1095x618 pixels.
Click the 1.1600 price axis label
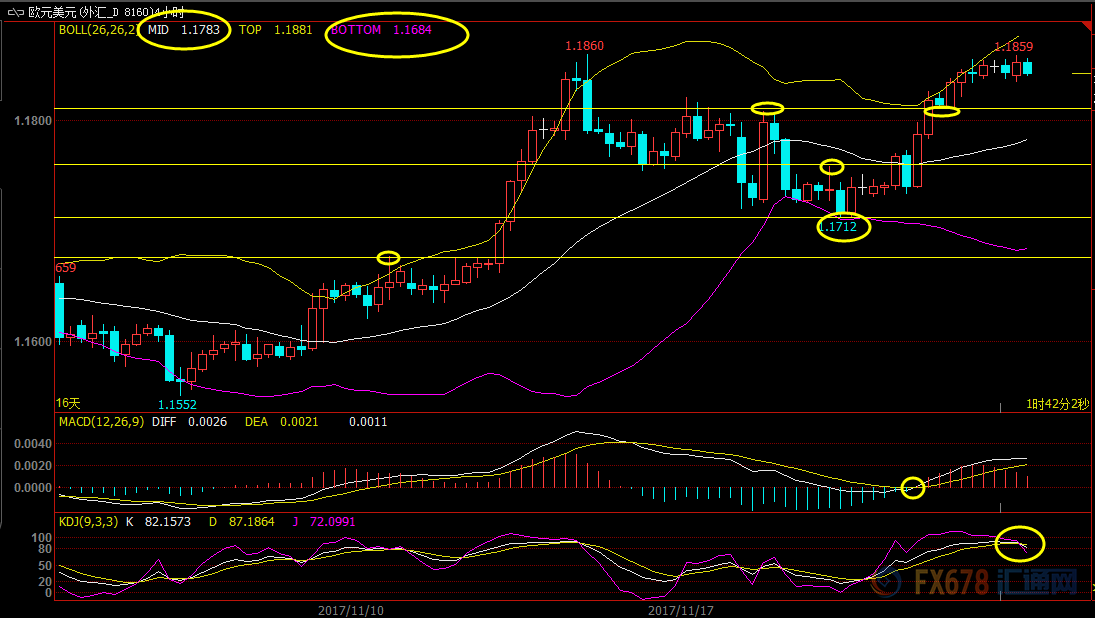pos(33,341)
